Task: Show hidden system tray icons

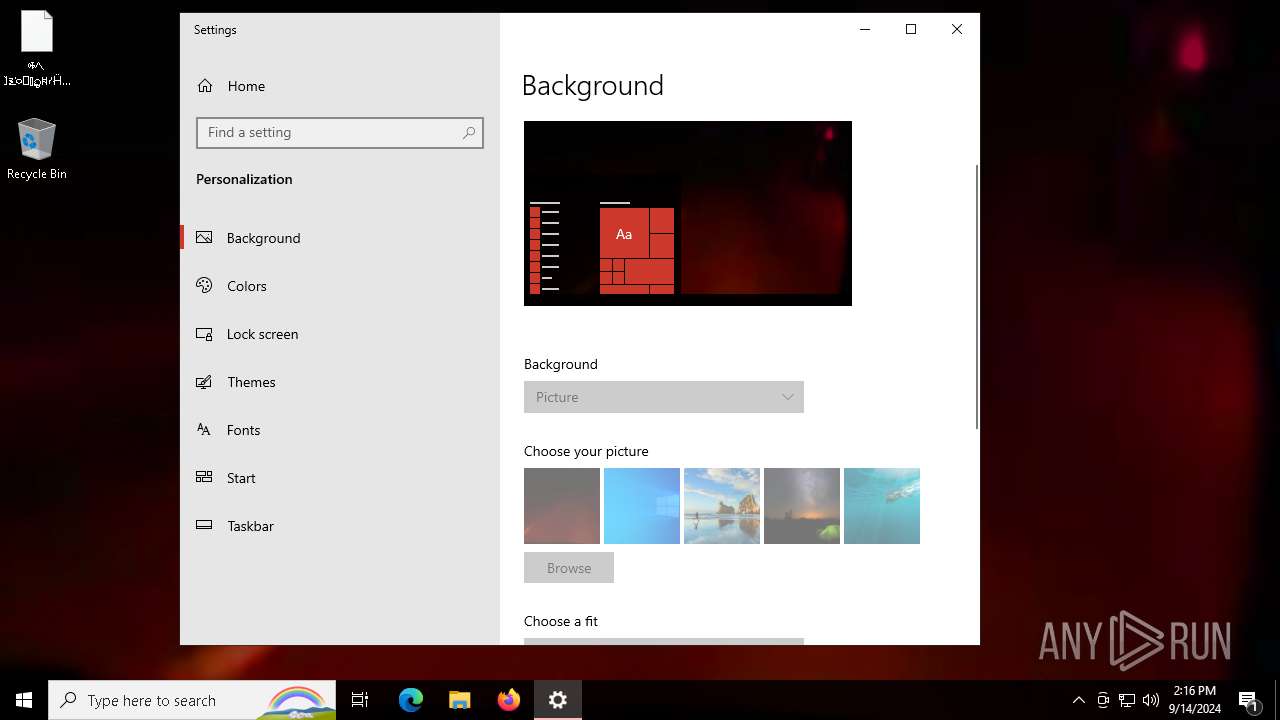Action: (x=1078, y=700)
